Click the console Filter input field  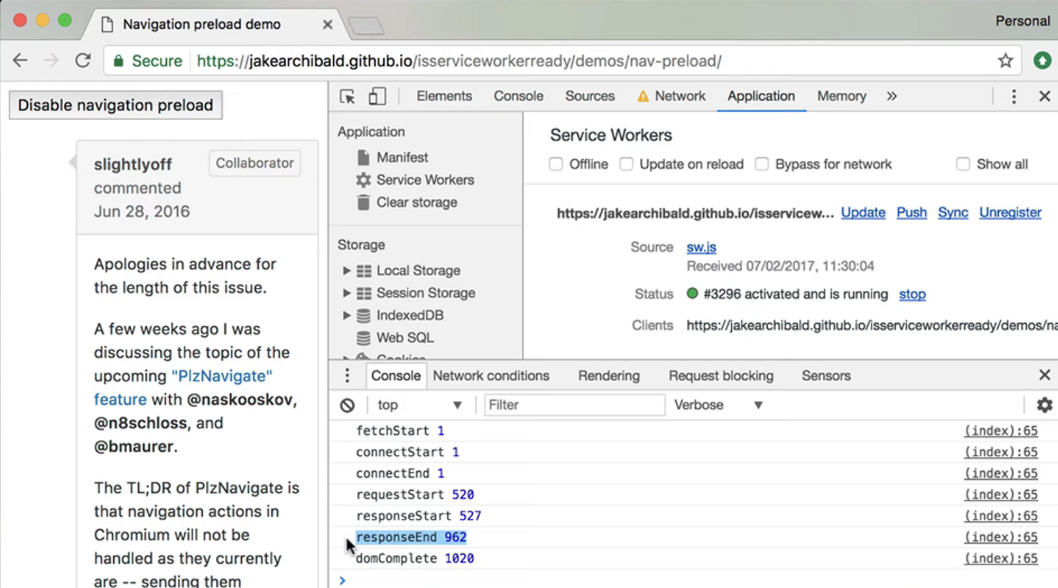[574, 405]
